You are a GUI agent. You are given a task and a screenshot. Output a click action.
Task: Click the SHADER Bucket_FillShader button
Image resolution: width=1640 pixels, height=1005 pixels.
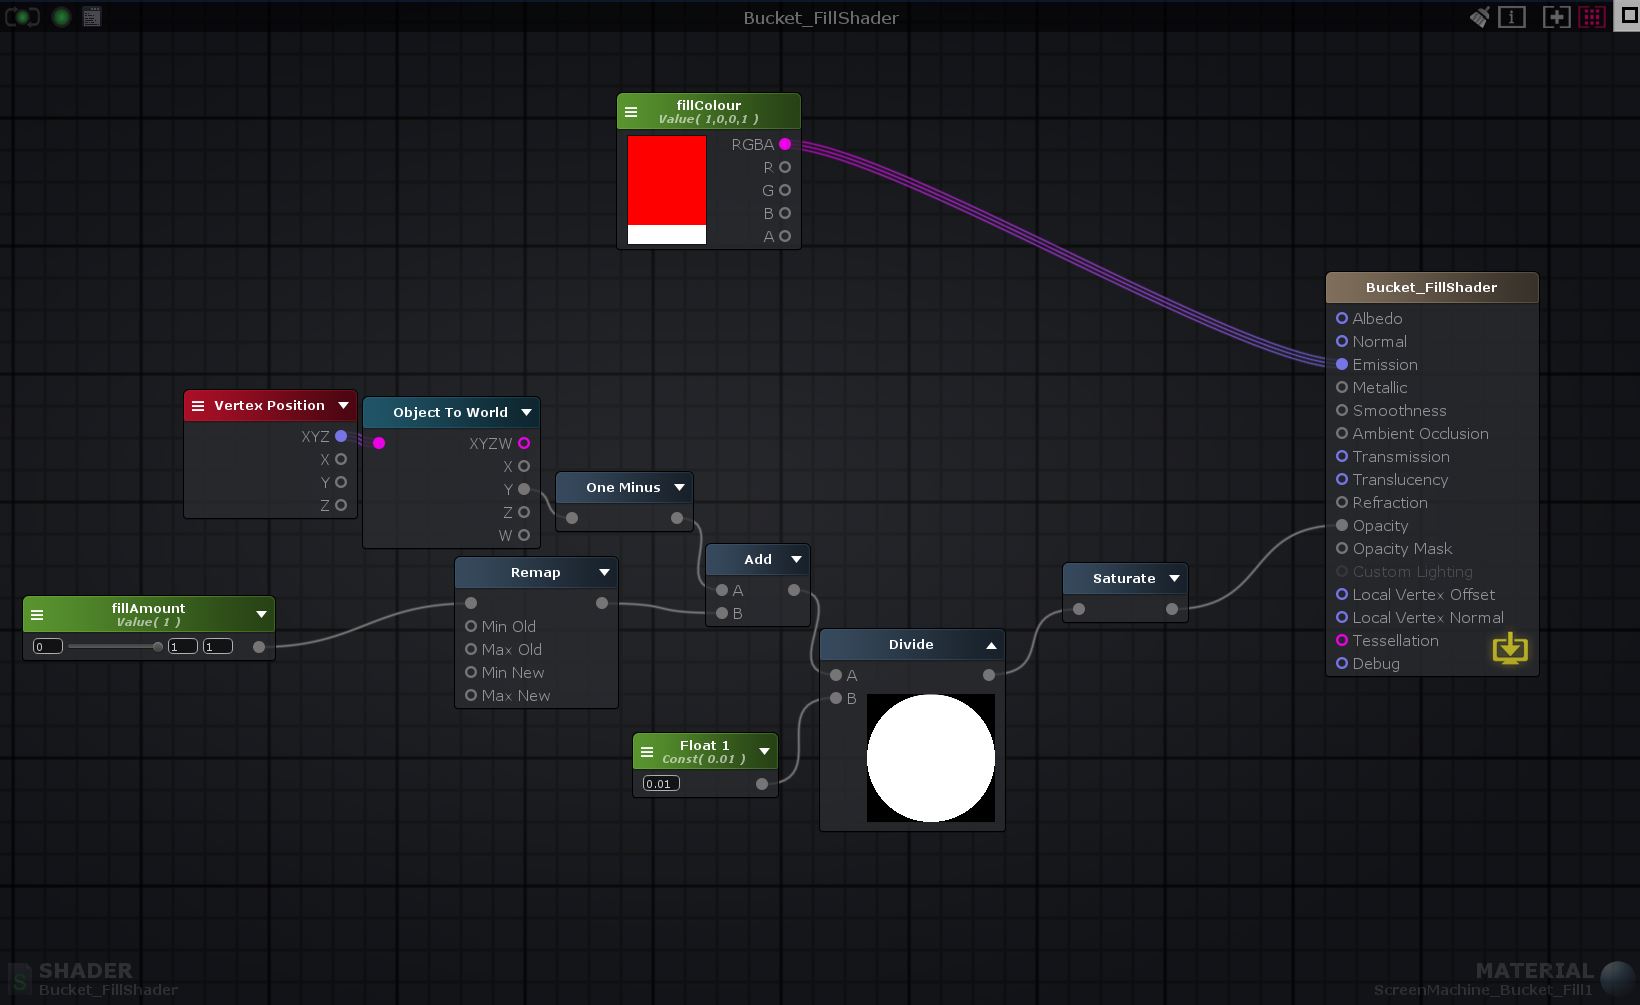pyautogui.click(x=94, y=979)
